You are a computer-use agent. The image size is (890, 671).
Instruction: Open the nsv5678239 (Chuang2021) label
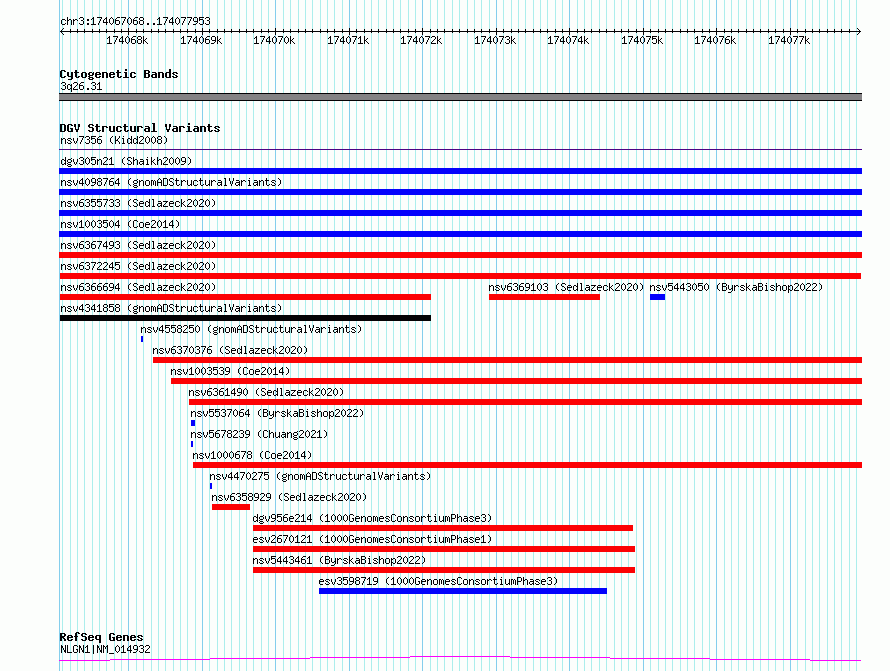pyautogui.click(x=259, y=434)
